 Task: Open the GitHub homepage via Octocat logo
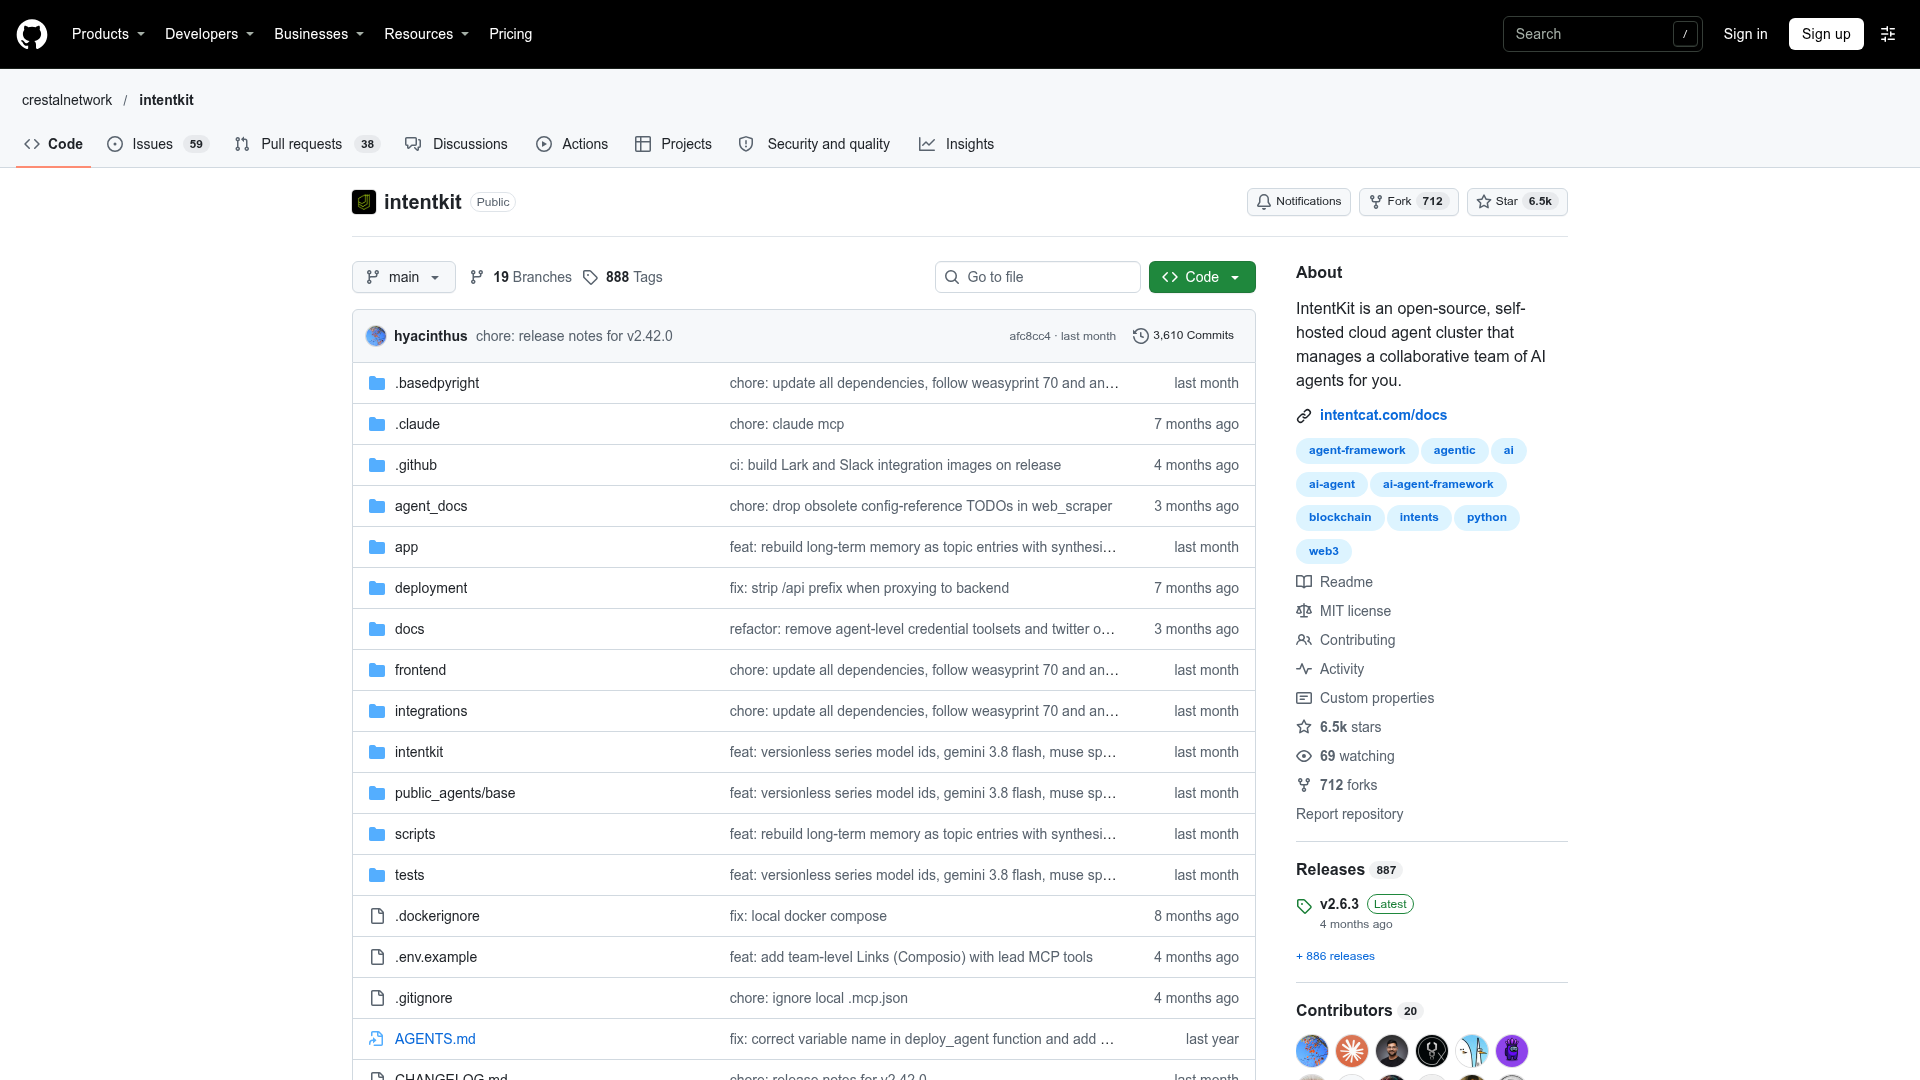click(x=32, y=34)
